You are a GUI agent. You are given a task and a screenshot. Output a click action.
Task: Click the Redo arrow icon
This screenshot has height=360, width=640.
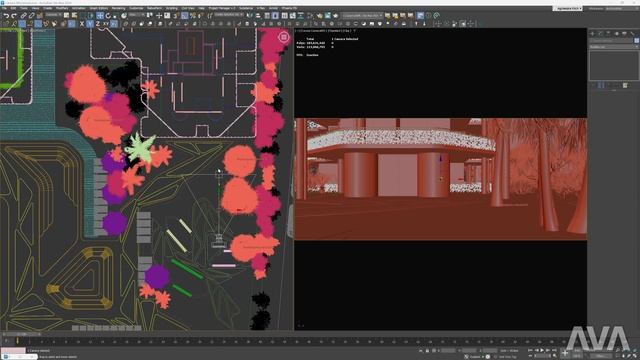pos(14,16)
